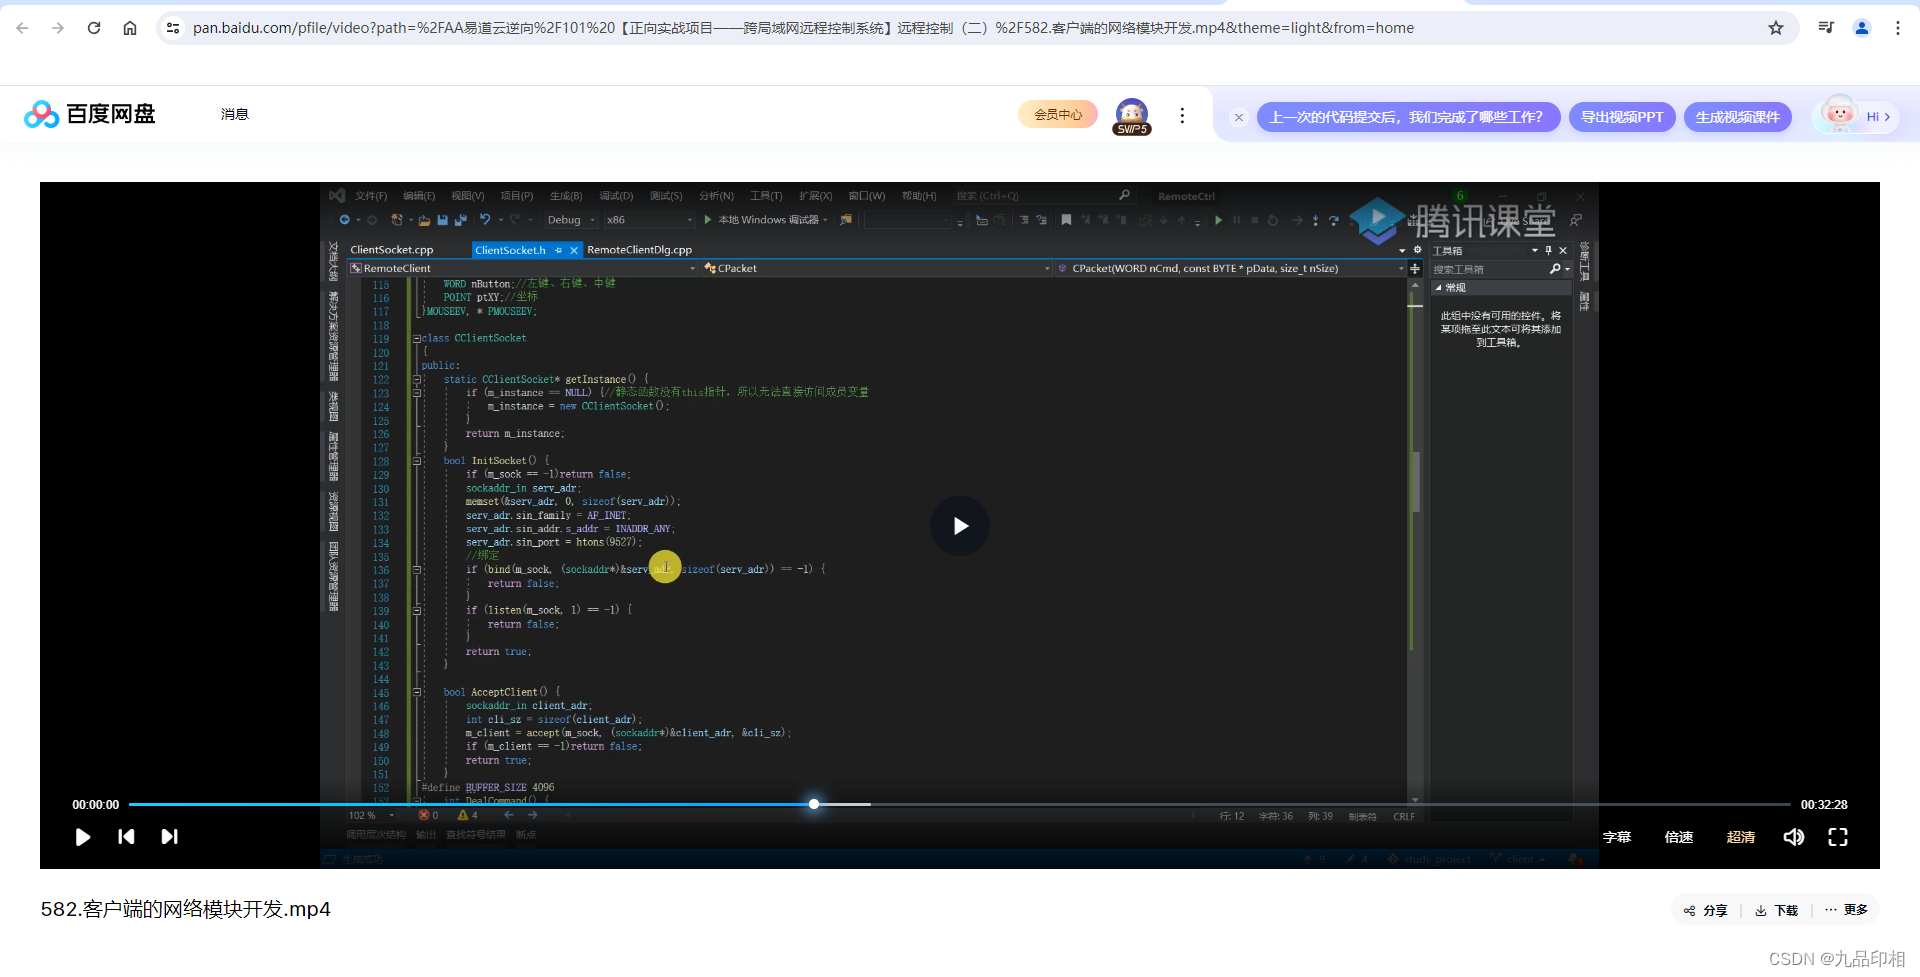Open the 百度网盘 logo home link
1920x977 pixels.
[x=90, y=114]
